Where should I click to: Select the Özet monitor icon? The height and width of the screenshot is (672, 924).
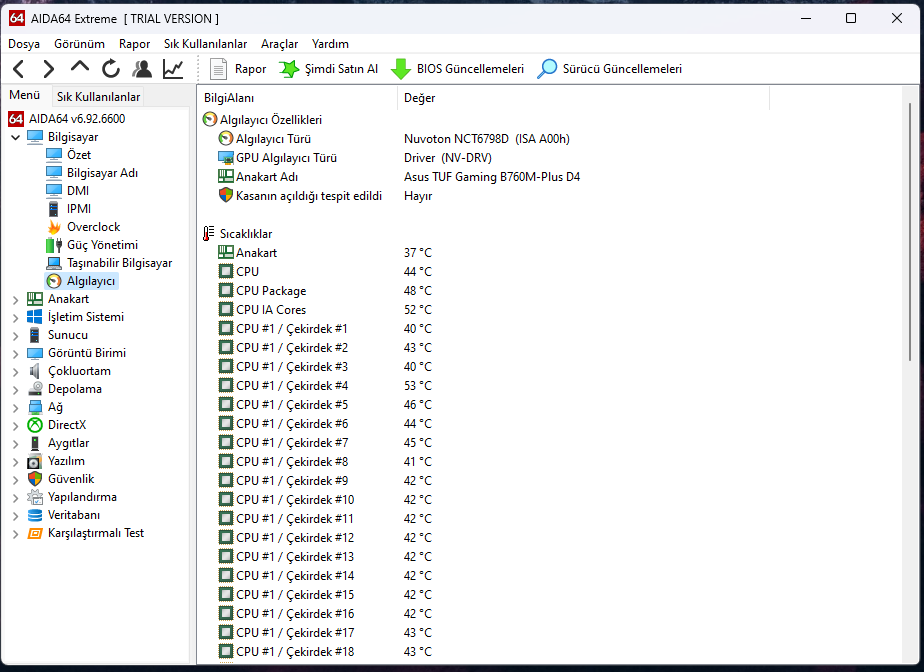tap(54, 155)
